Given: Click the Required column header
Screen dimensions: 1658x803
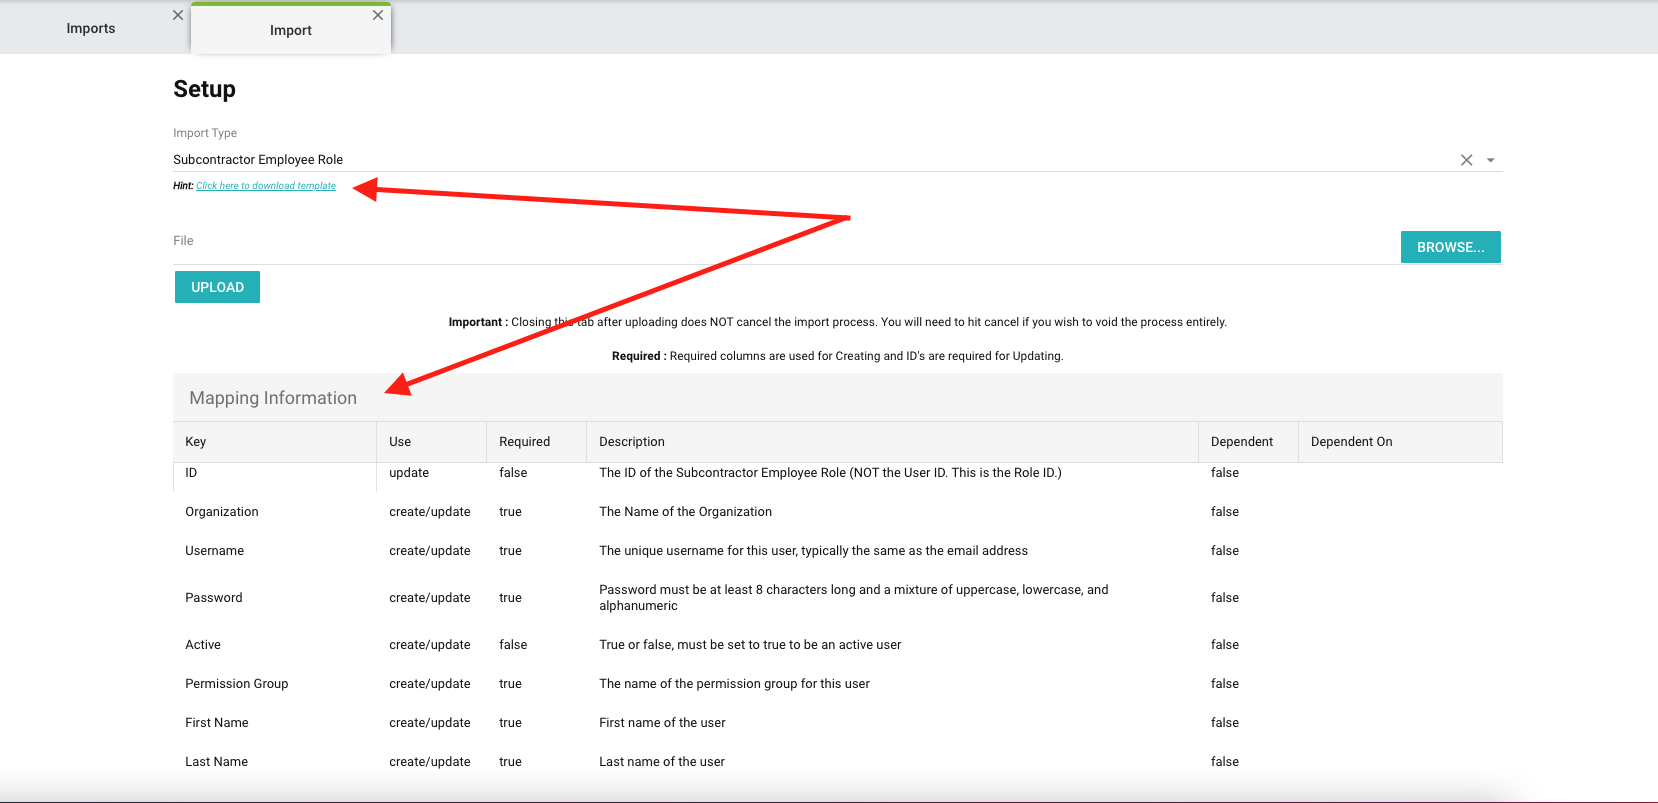Looking at the screenshot, I should click(x=524, y=442).
